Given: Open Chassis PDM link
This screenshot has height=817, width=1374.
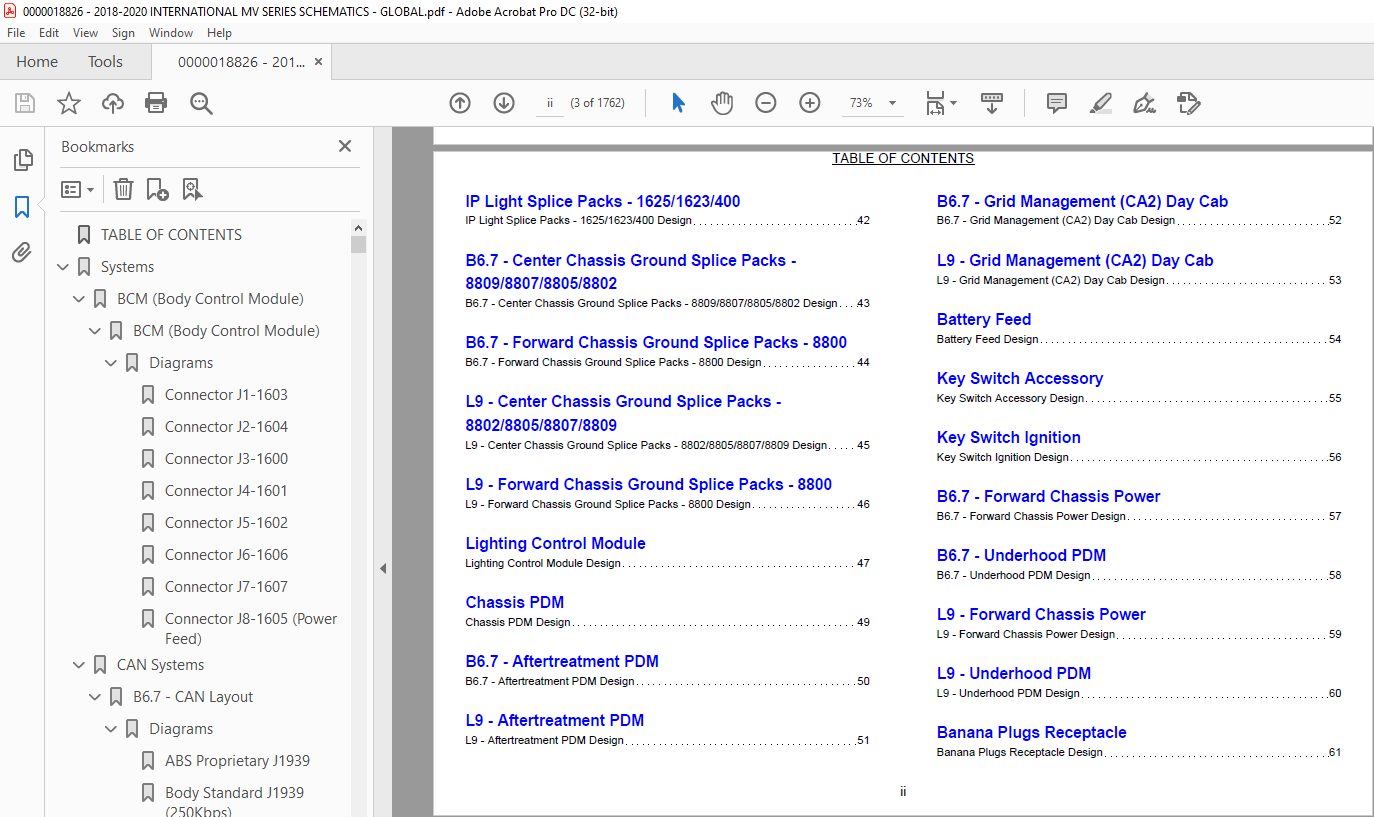Looking at the screenshot, I should pos(514,602).
